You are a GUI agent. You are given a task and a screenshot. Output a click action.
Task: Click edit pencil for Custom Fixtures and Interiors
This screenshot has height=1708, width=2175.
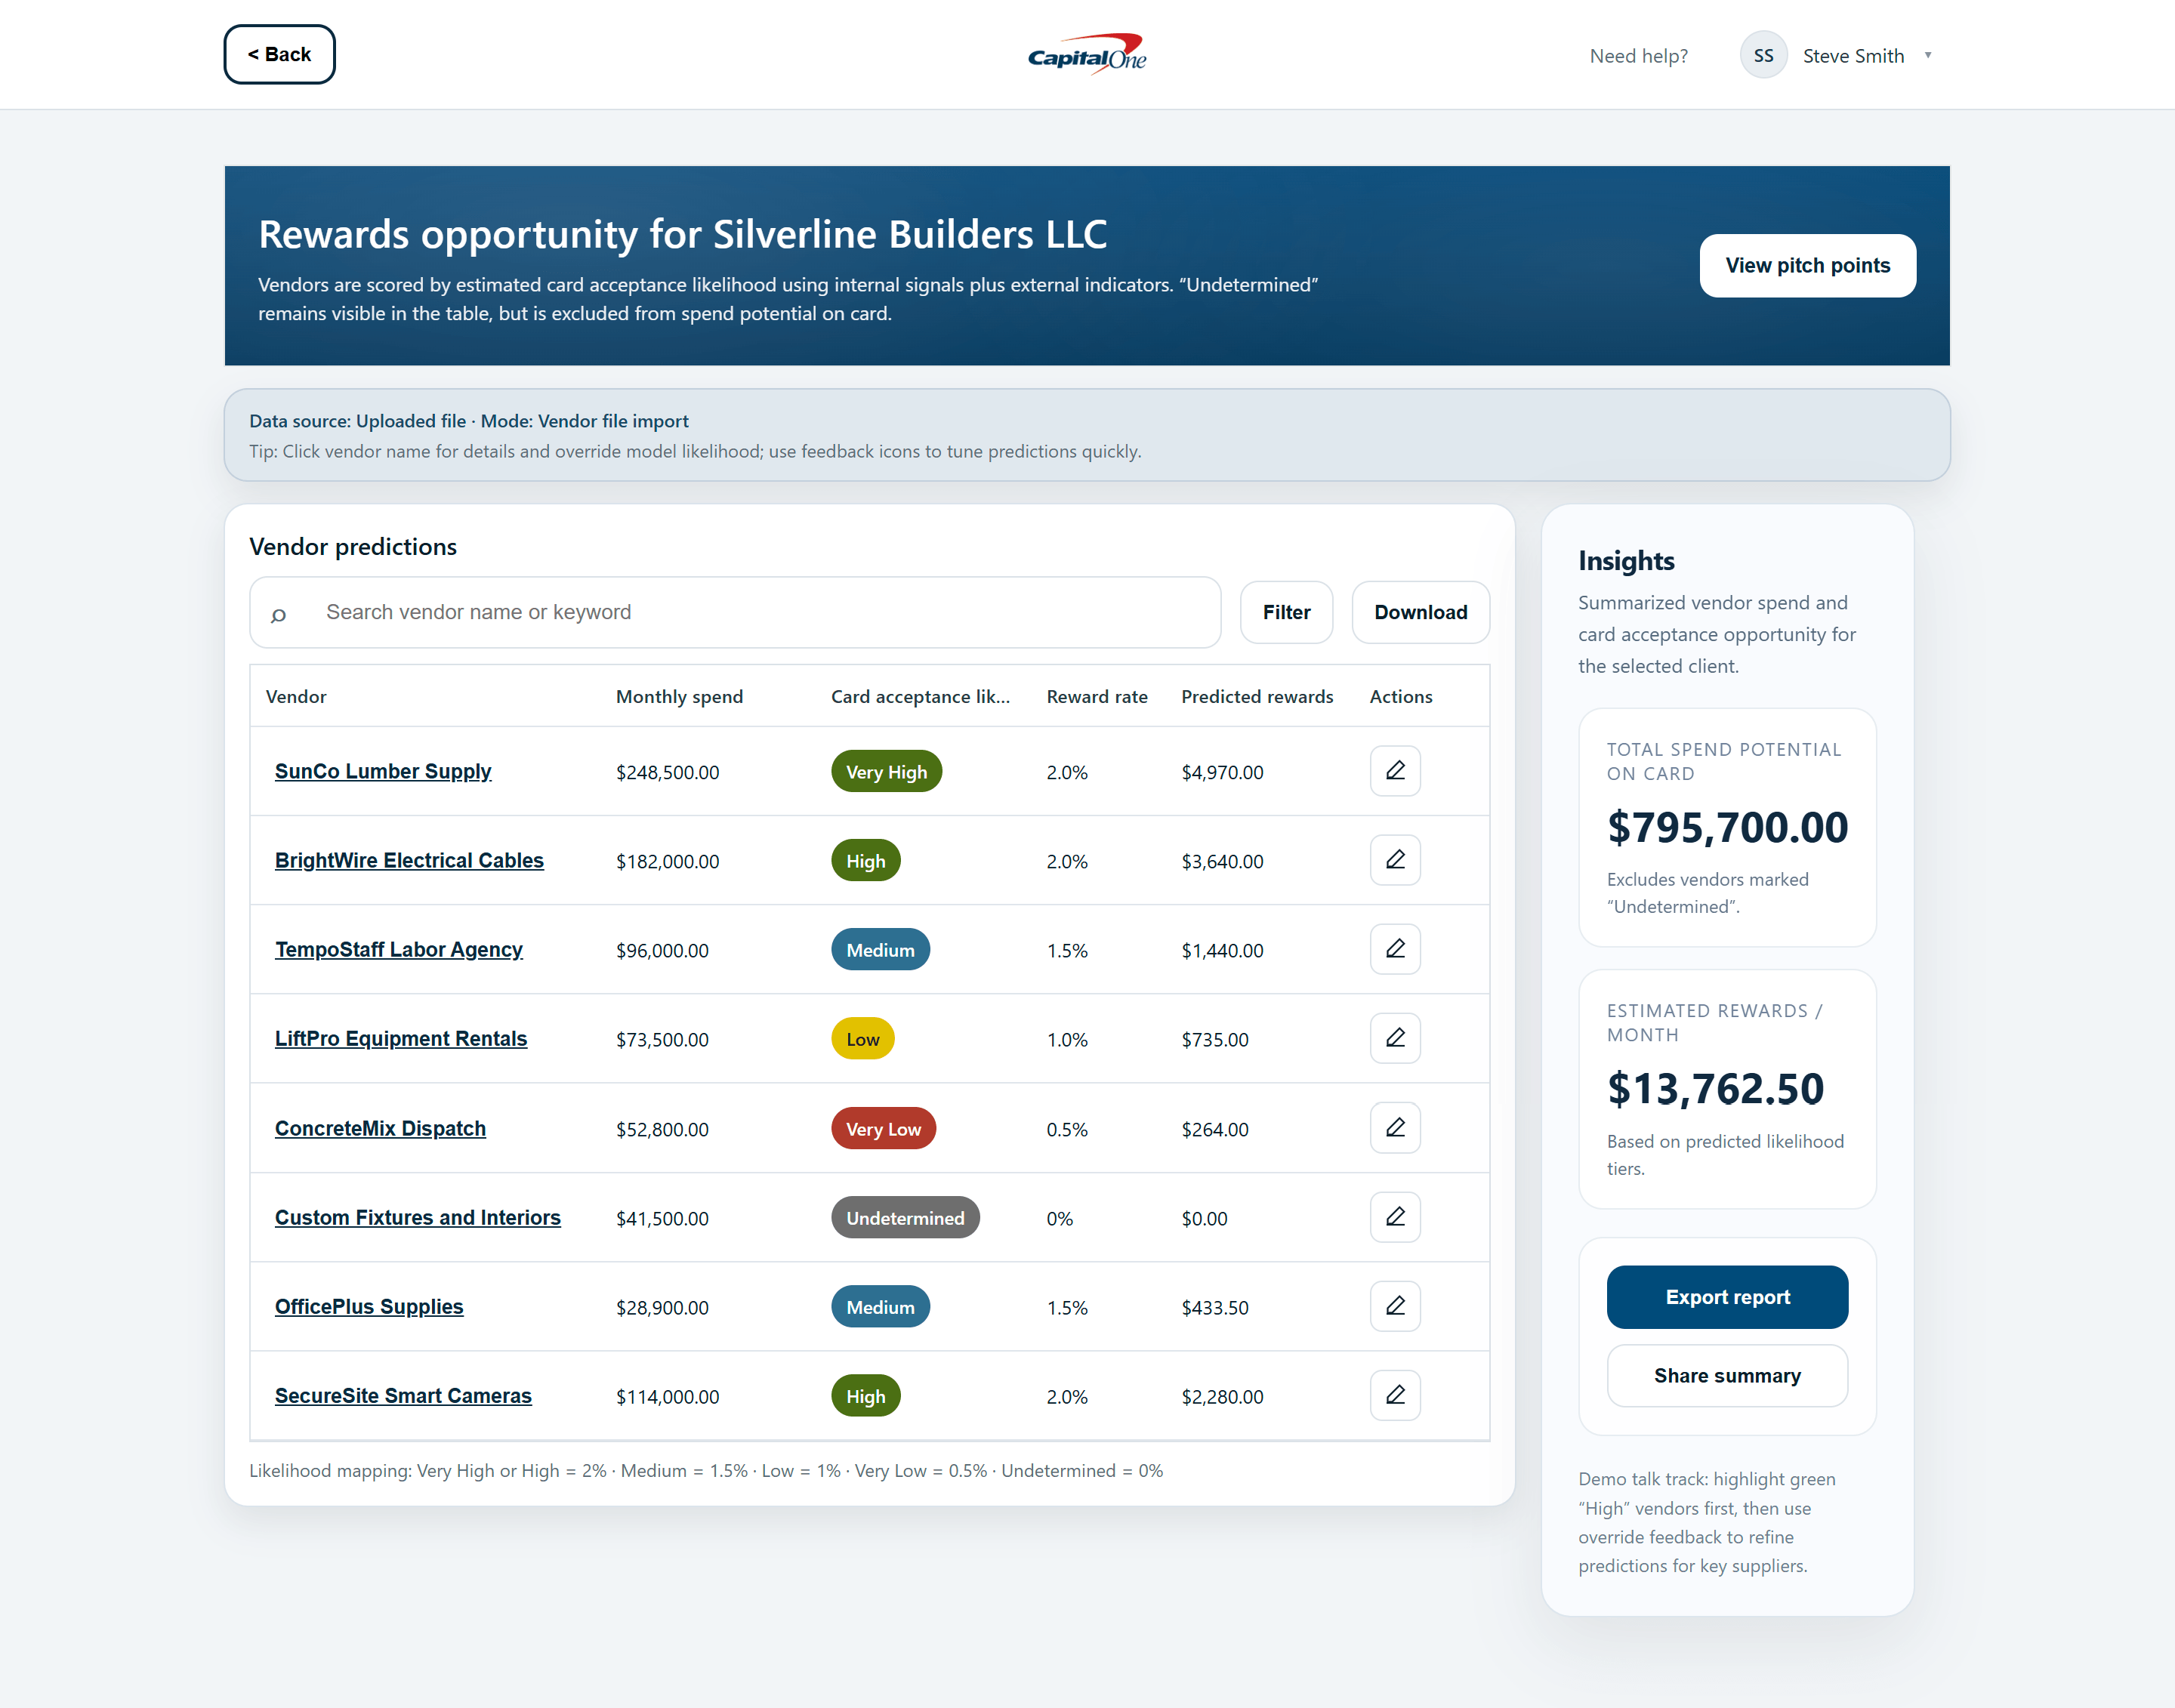(x=1395, y=1217)
